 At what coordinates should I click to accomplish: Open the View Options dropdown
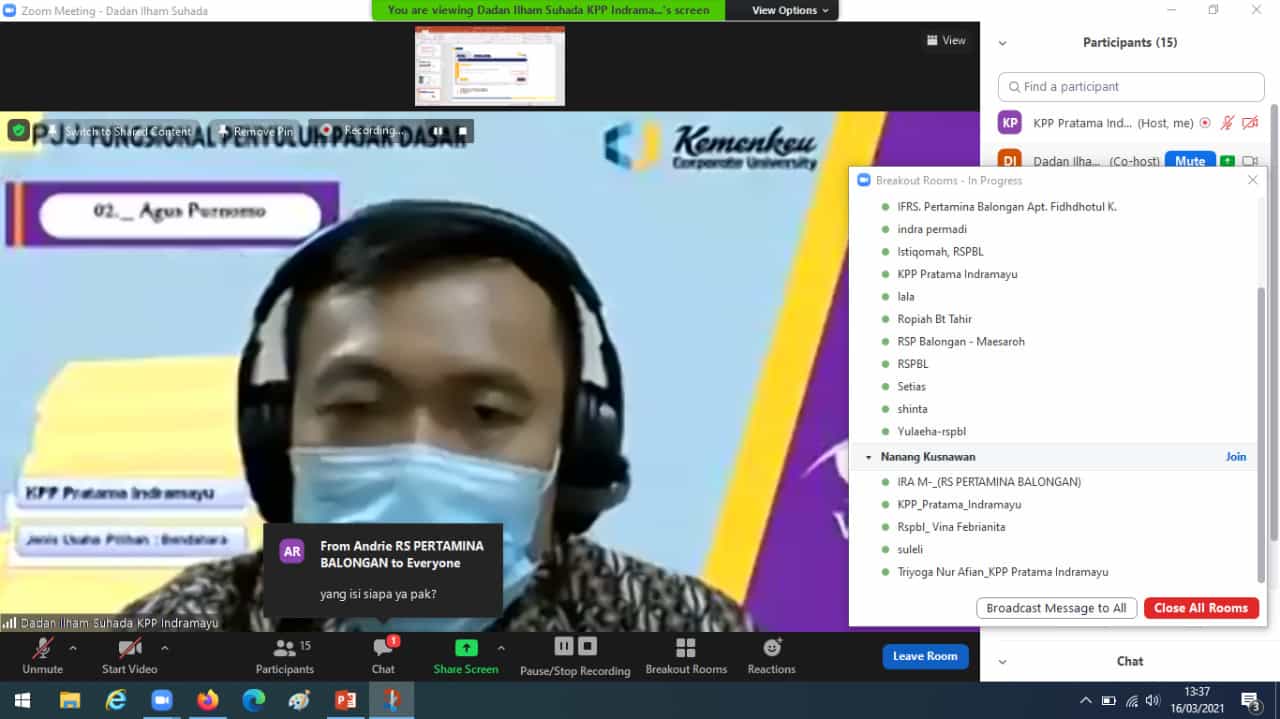point(790,10)
